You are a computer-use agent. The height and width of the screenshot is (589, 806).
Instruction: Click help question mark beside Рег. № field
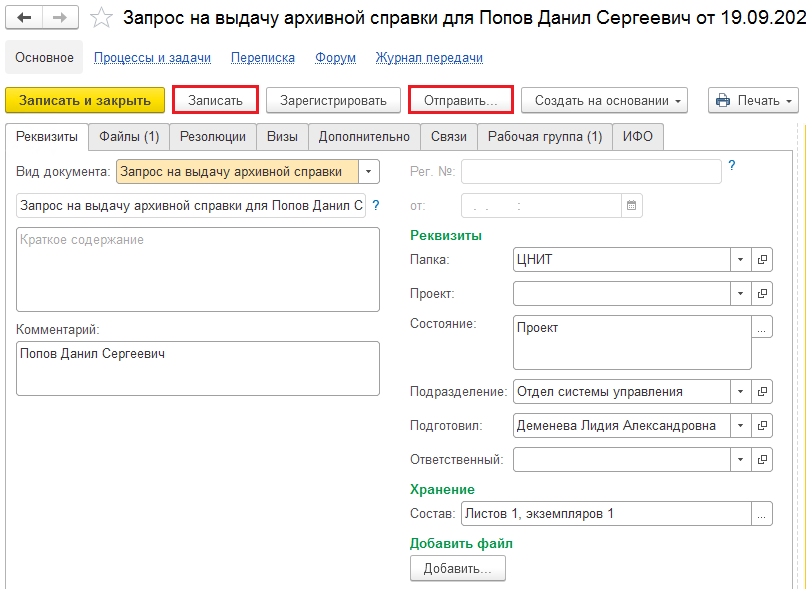point(732,165)
